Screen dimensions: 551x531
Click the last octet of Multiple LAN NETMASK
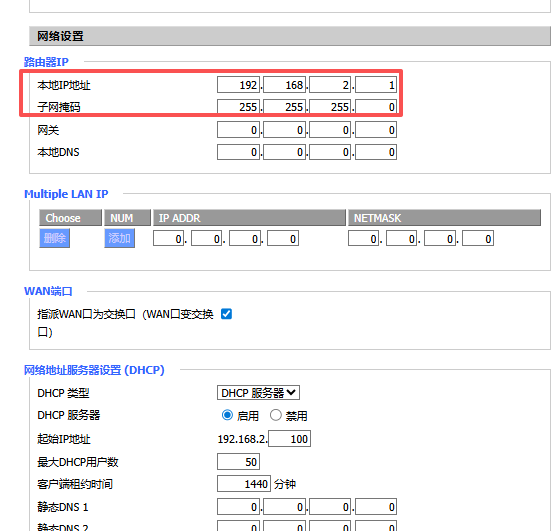click(478, 238)
